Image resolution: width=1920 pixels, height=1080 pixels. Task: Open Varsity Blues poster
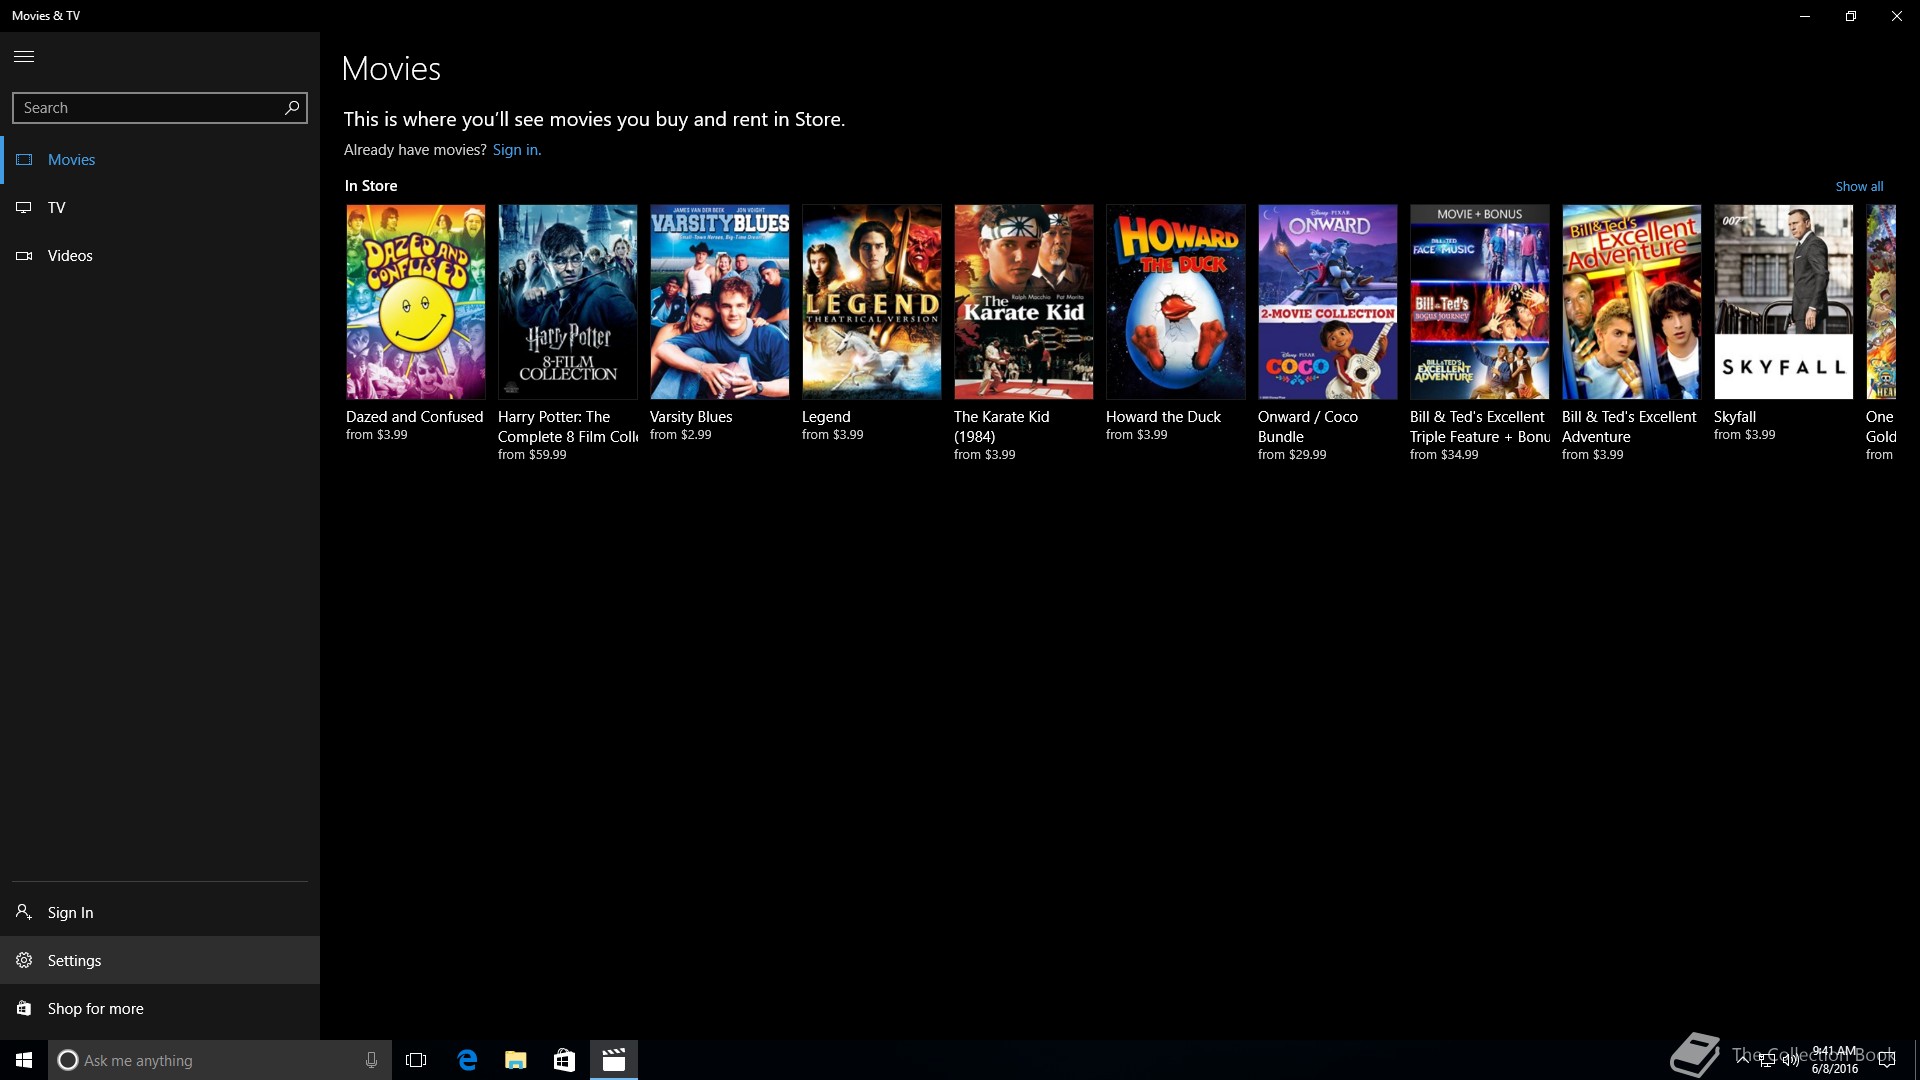pos(720,302)
